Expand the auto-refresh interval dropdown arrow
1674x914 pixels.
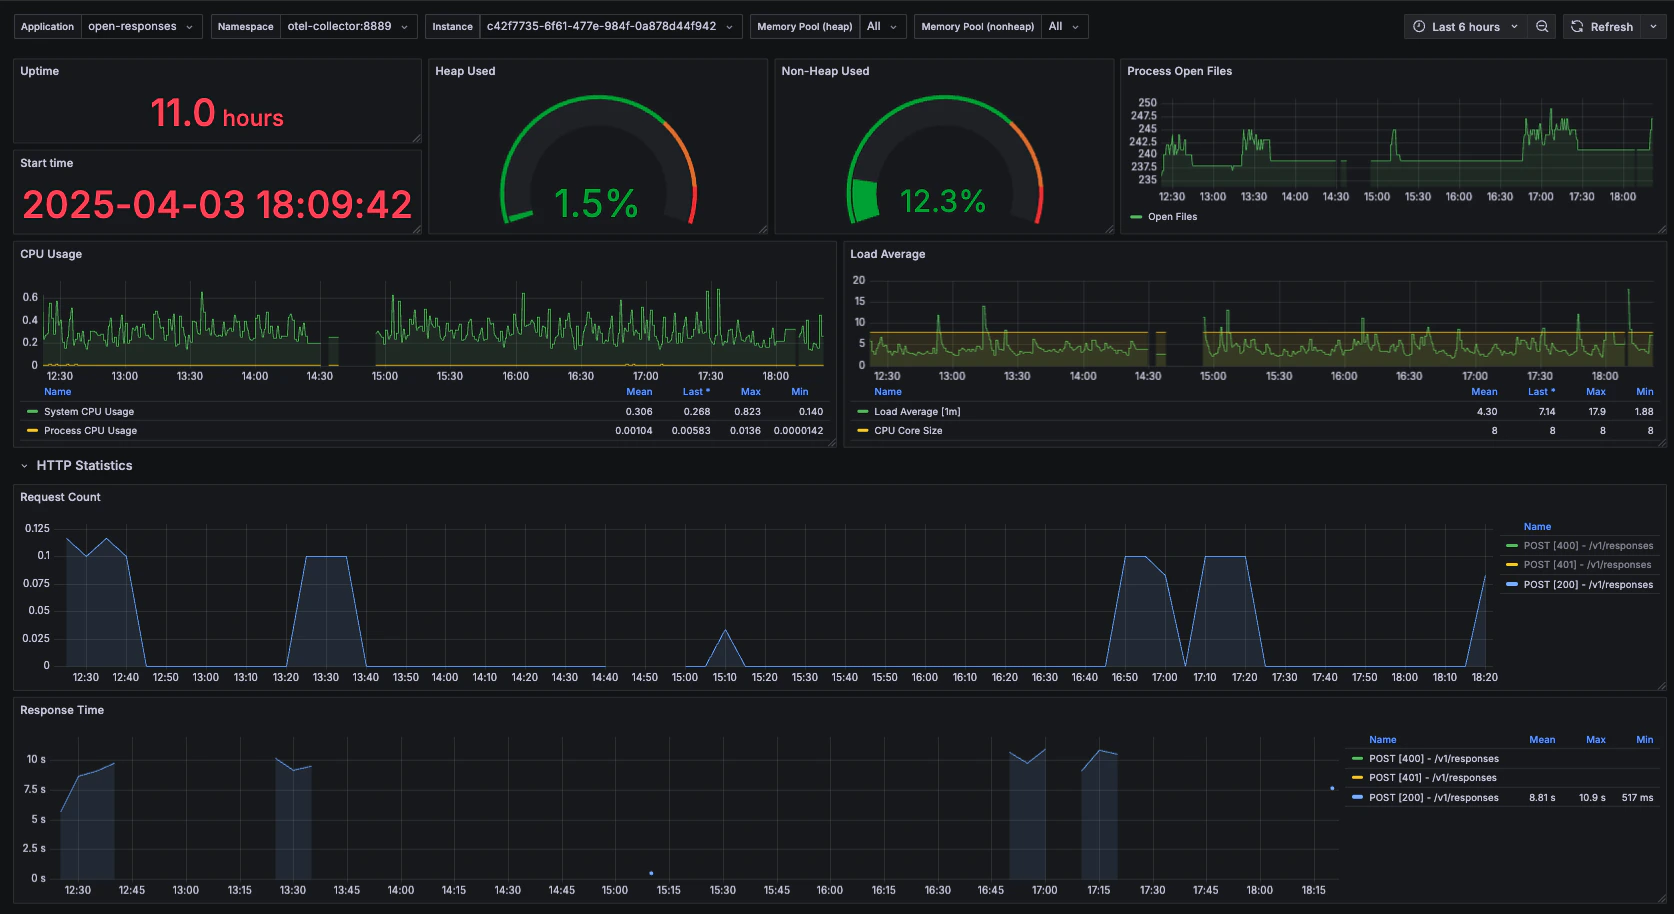point(1655,26)
